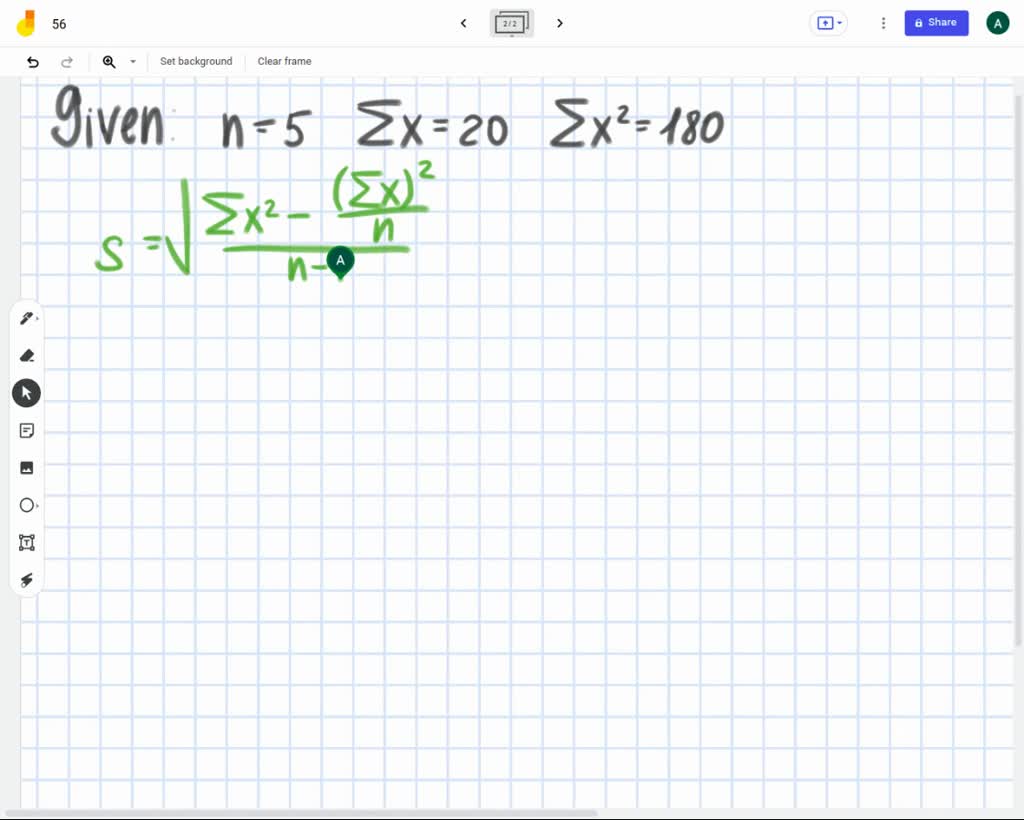Open the Set background menu
Image resolution: width=1024 pixels, height=820 pixels.
tap(195, 61)
